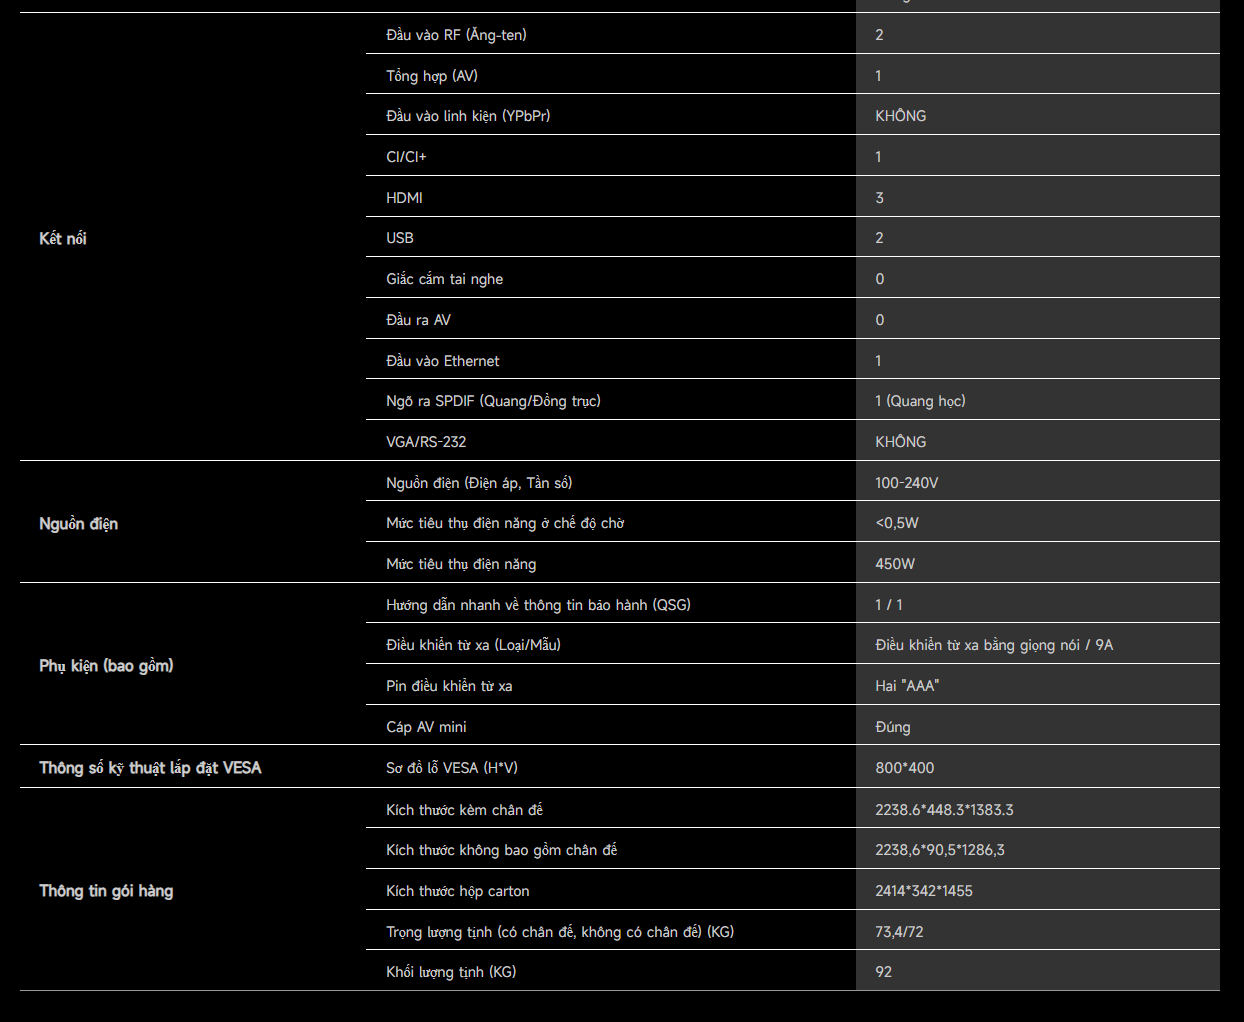Click the "VGA/RS-232" row label
Viewport: 1244px width, 1022px height.
click(x=426, y=442)
